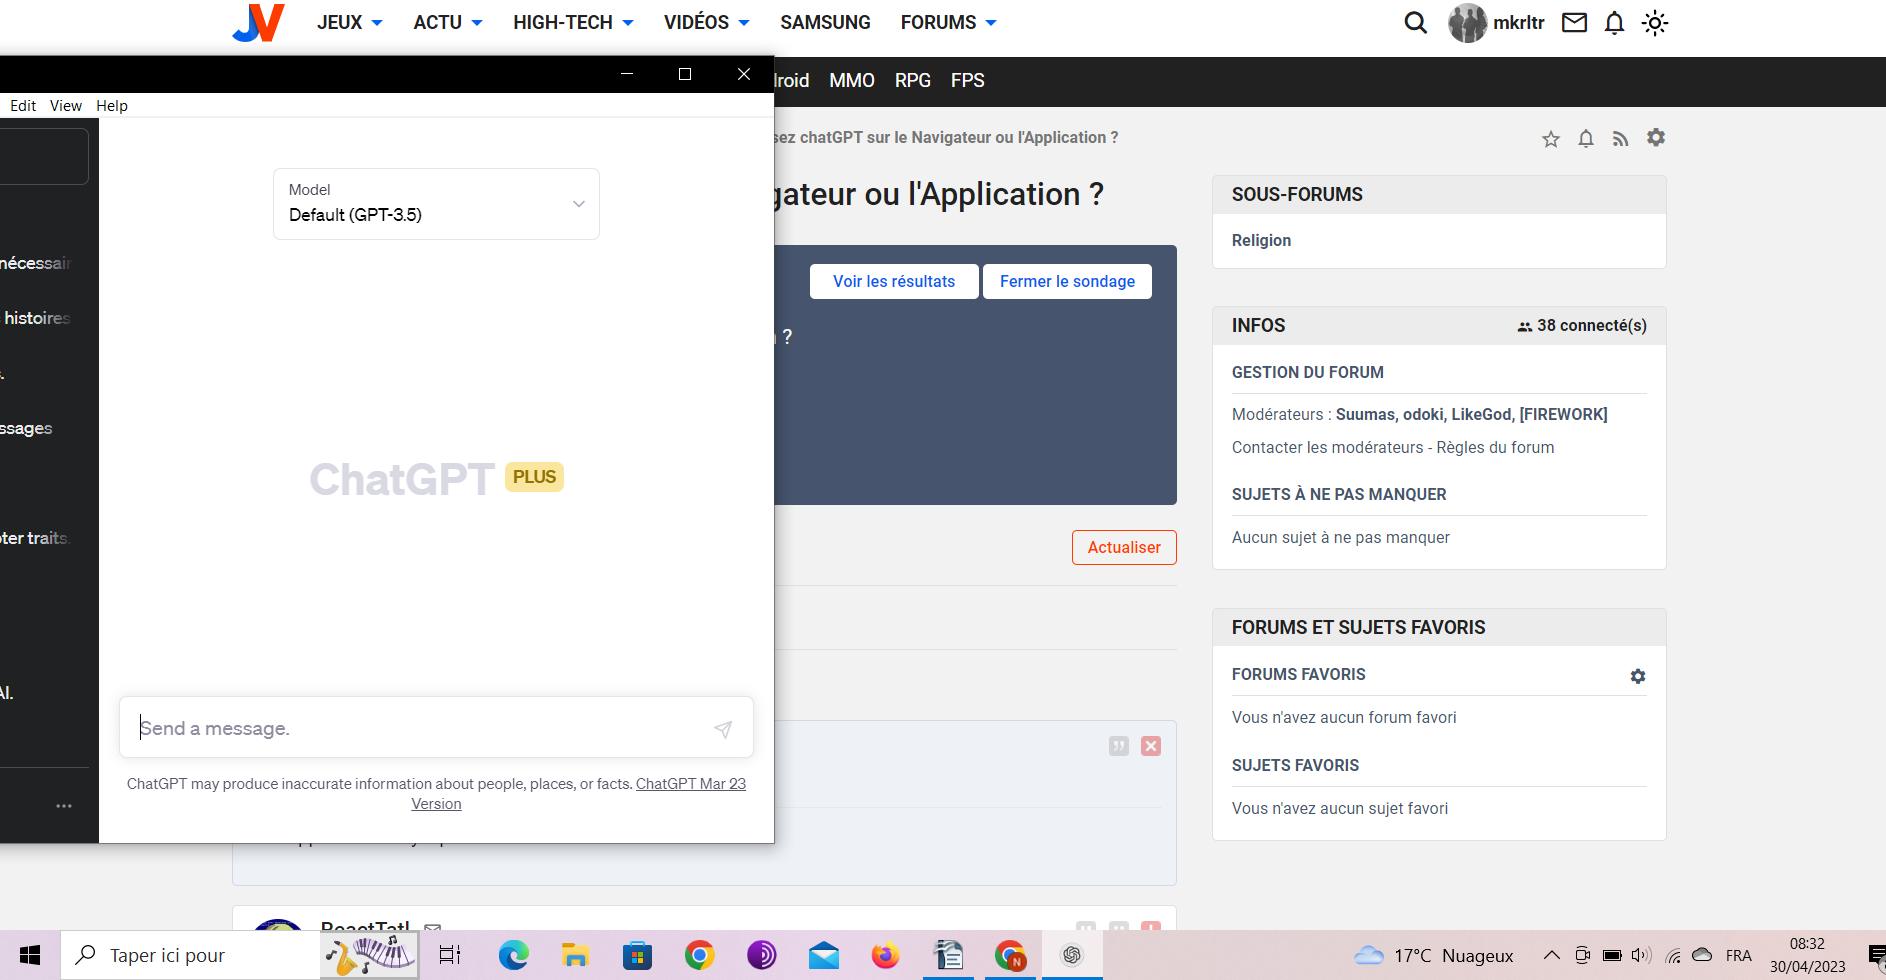Click the Actualiser button
1886x980 pixels.
pos(1124,548)
